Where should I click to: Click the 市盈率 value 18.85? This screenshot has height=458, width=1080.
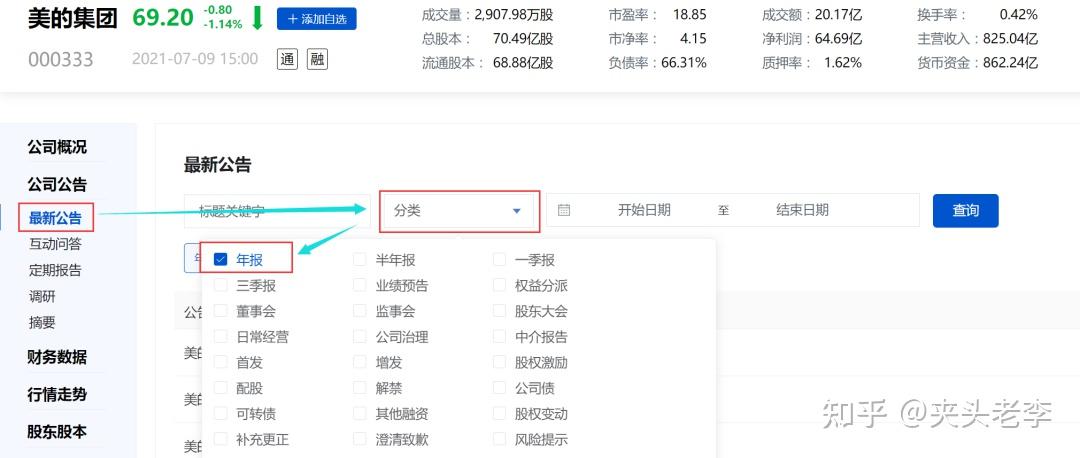point(689,14)
